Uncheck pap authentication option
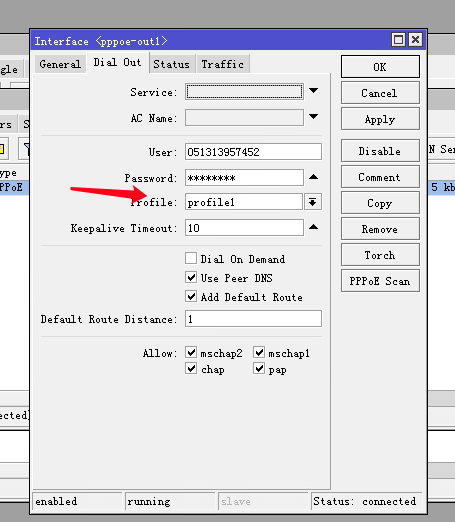This screenshot has width=455, height=522. [259, 369]
